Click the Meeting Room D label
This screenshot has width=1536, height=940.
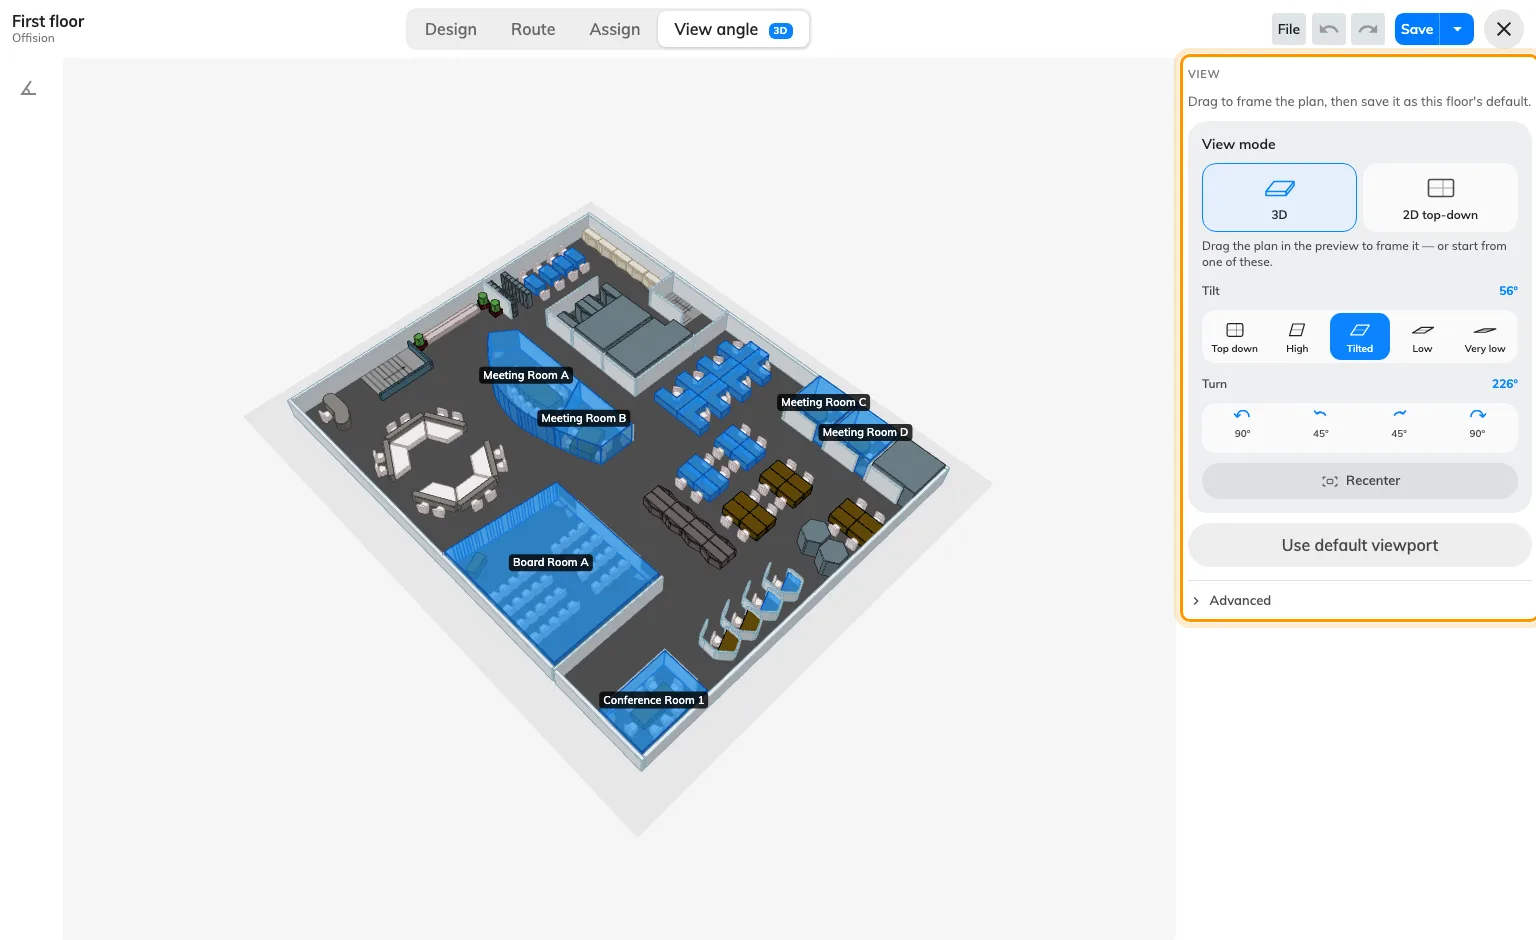pyautogui.click(x=865, y=433)
